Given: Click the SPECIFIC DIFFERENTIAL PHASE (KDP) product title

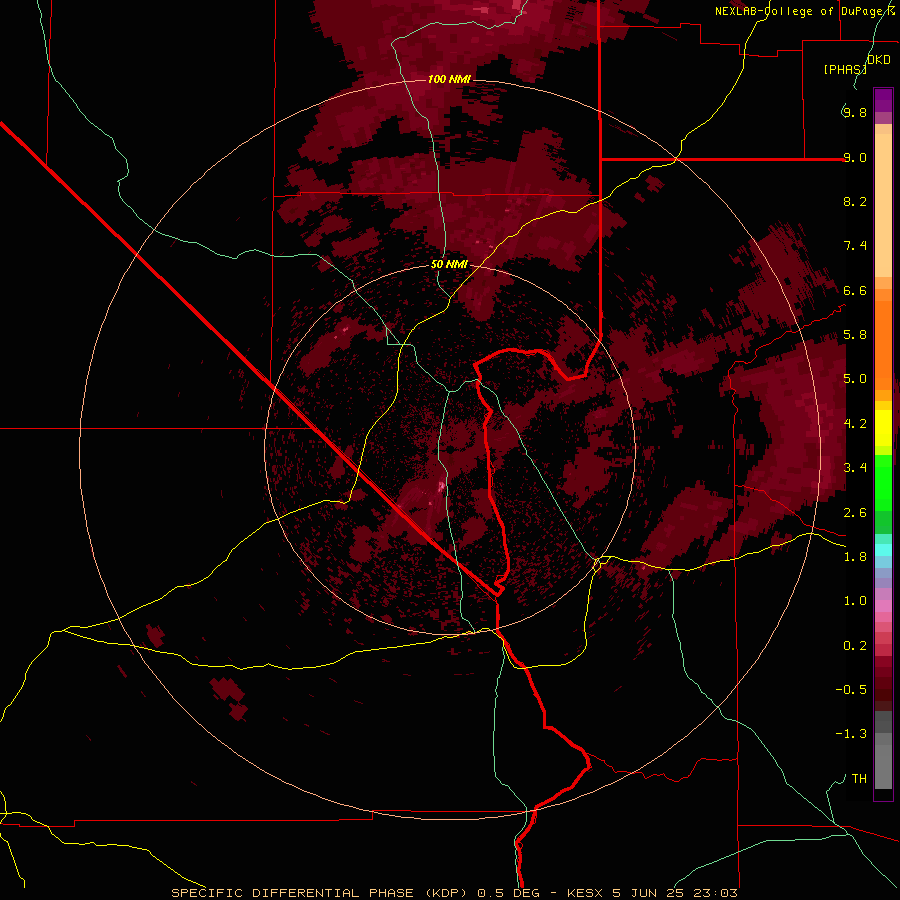Looking at the screenshot, I should (x=321, y=893).
